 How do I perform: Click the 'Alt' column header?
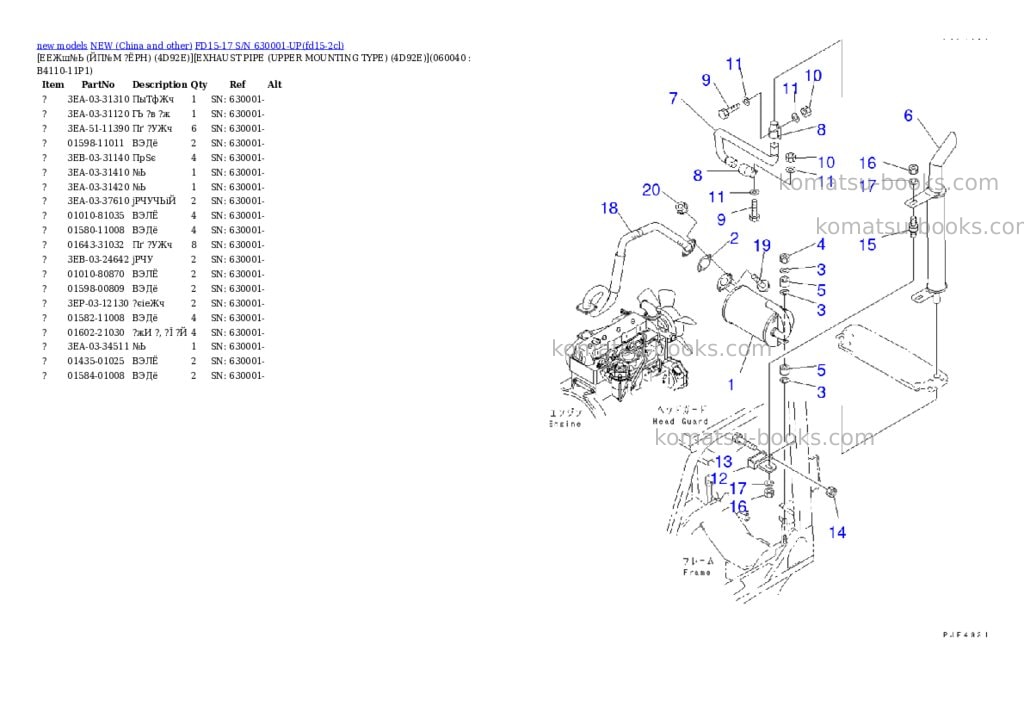275,84
